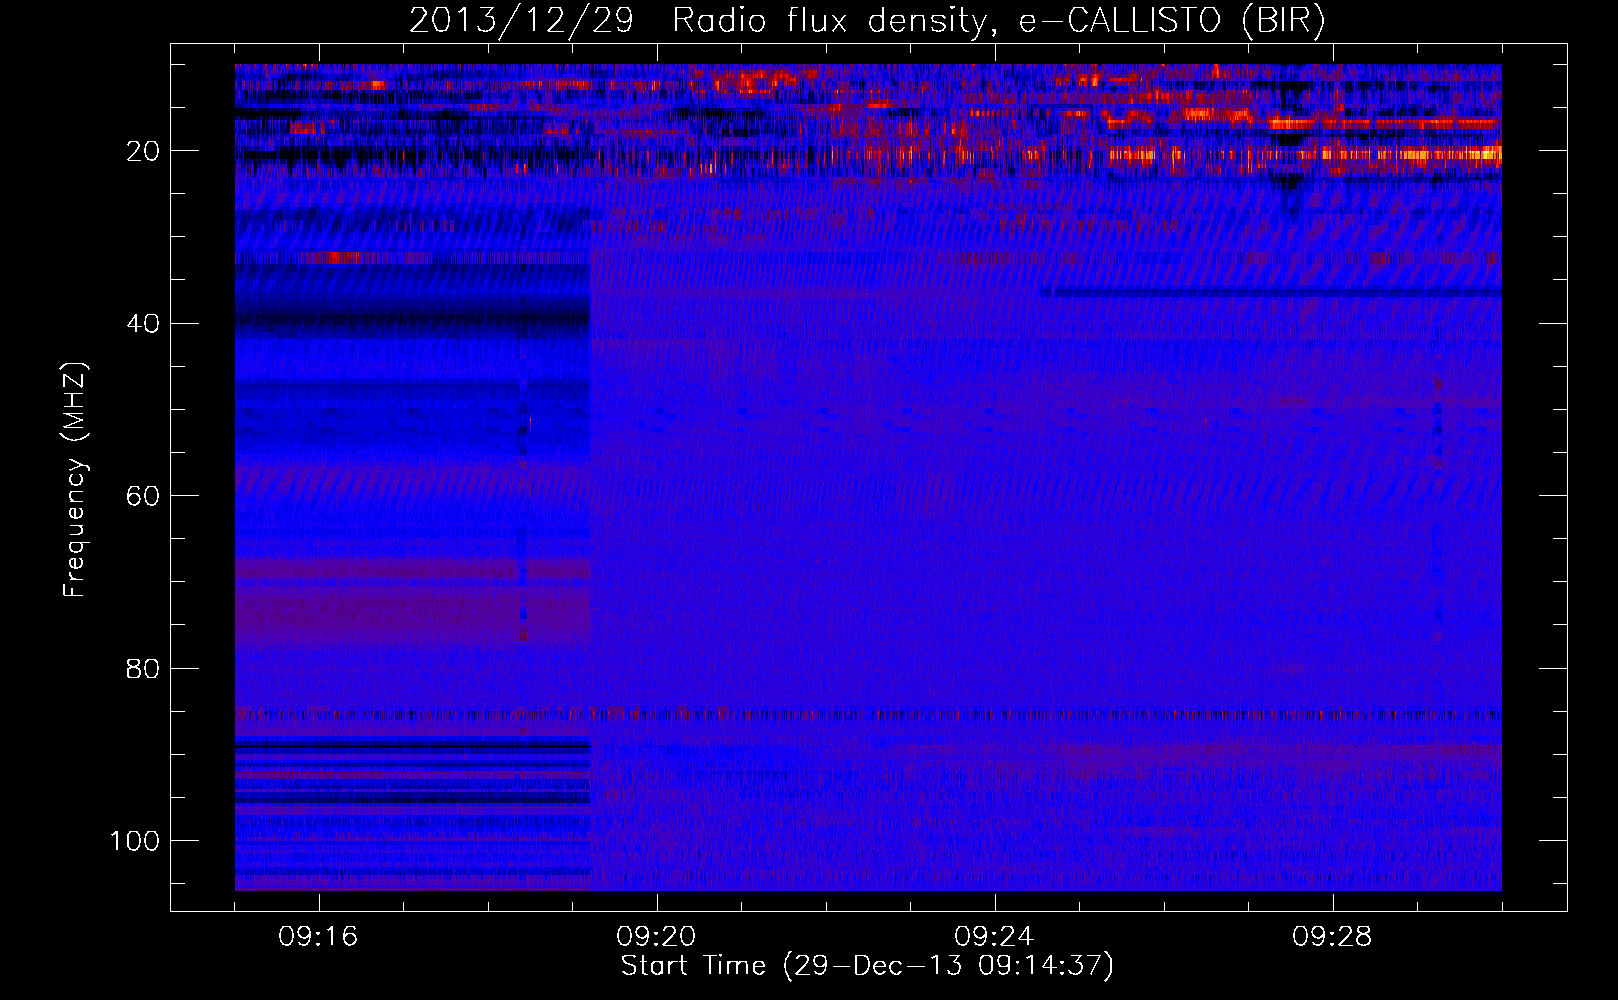Select the 09:24 time tick label

(994, 937)
